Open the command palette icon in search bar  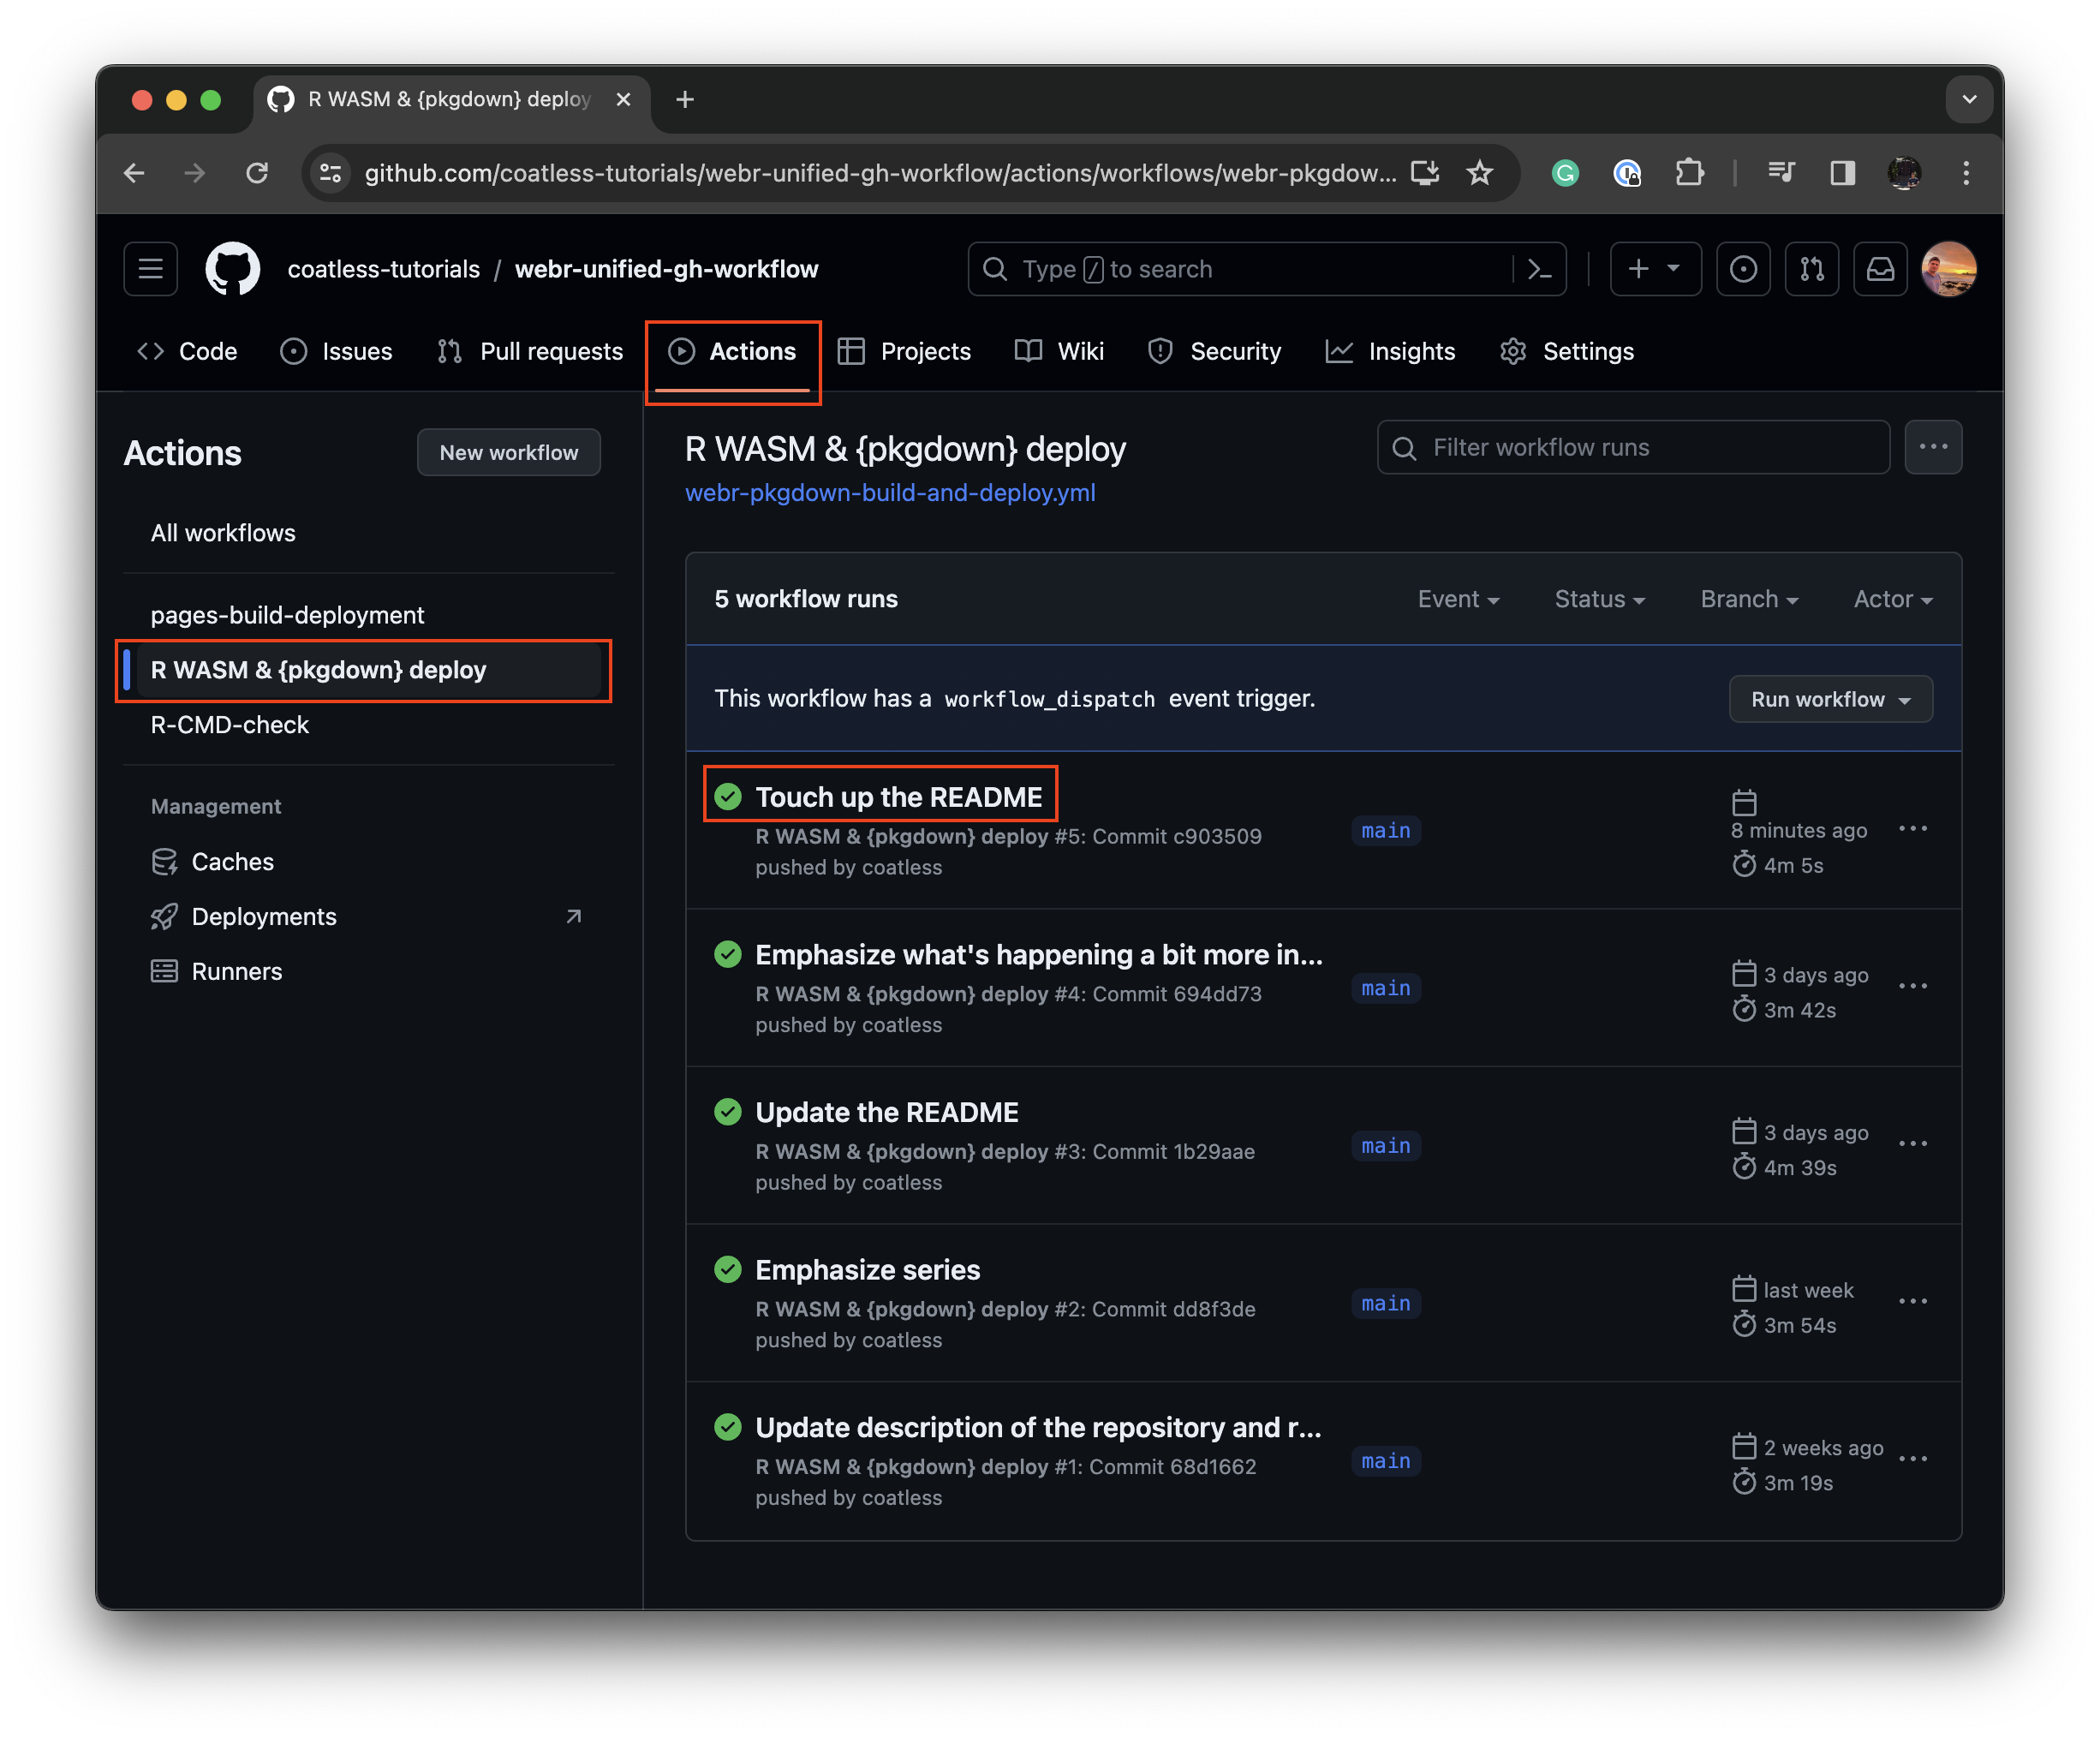[x=1539, y=269]
